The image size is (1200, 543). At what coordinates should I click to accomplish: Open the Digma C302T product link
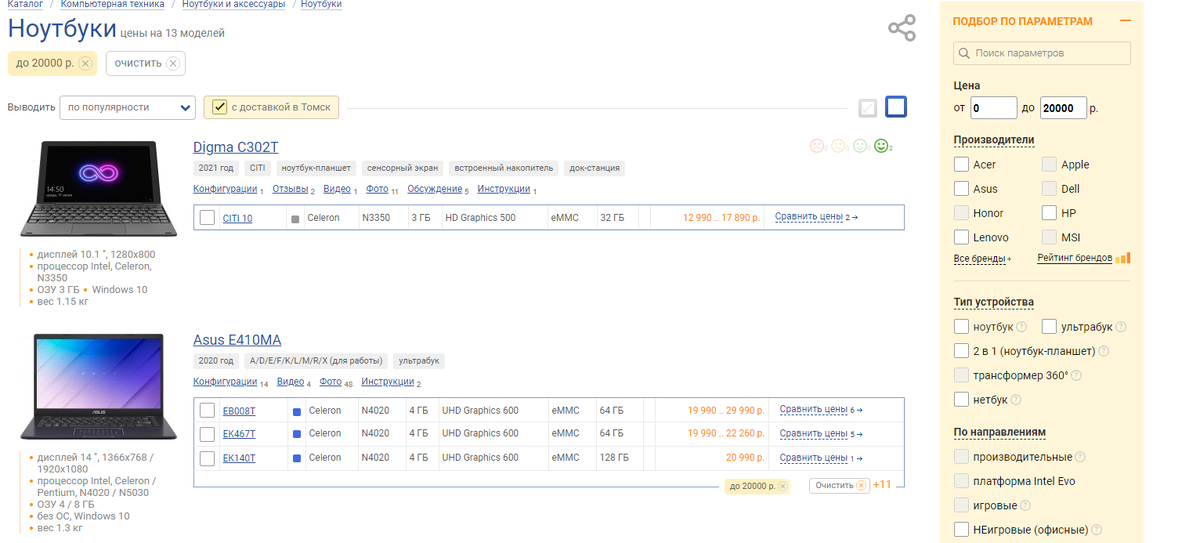[x=236, y=147]
